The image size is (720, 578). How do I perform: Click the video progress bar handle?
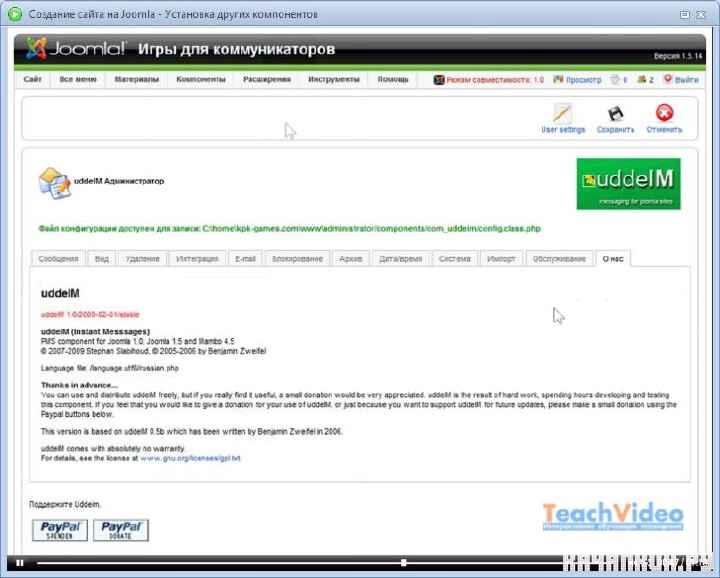coord(403,563)
